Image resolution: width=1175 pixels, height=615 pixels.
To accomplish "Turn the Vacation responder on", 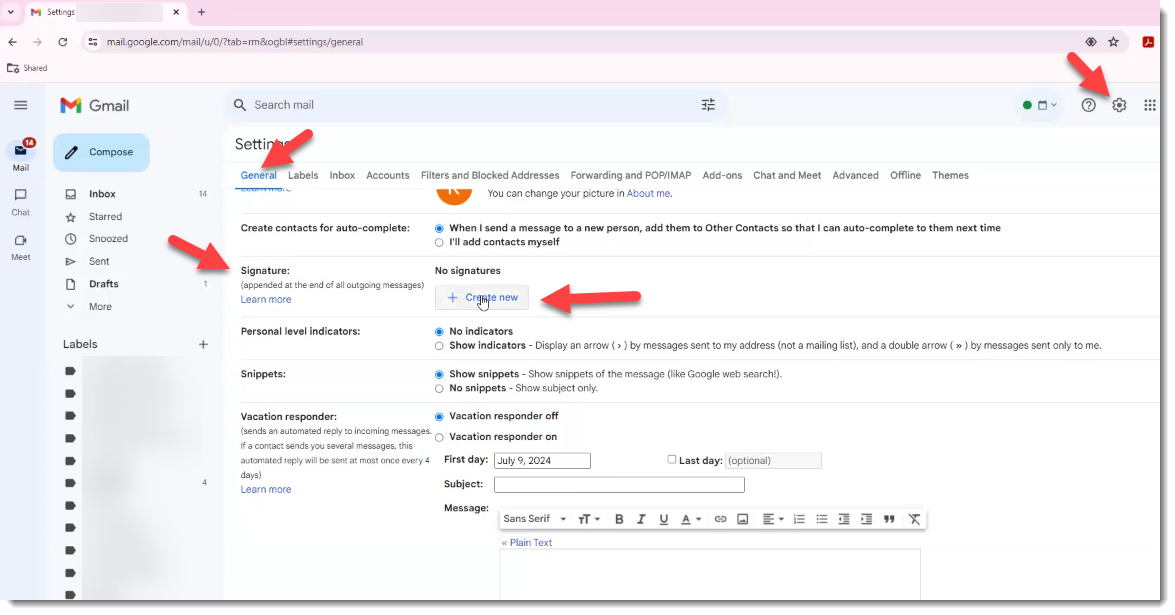I will pos(439,437).
